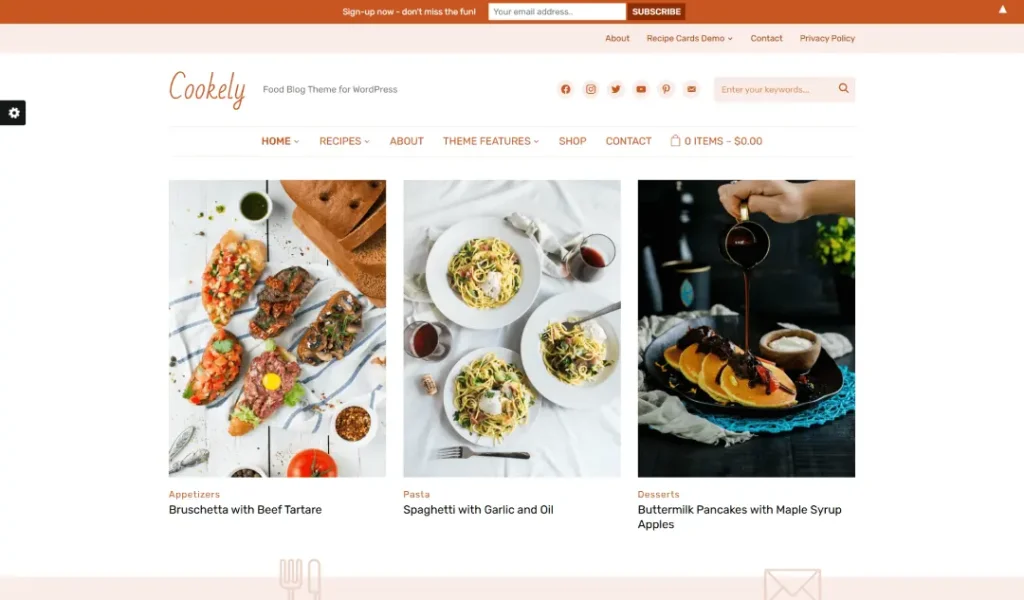Open the shopping cart 0 items

tap(716, 141)
